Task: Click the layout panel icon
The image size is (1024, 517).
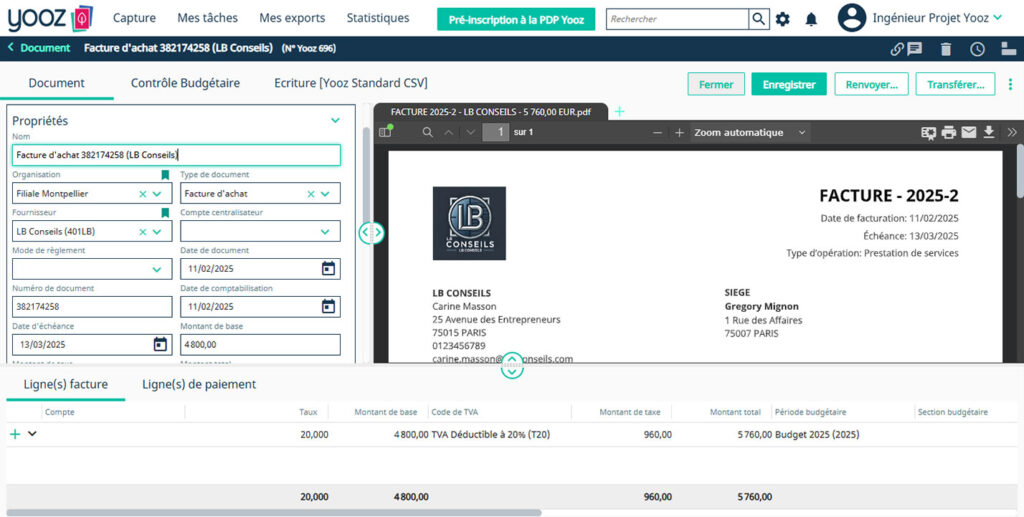Action: 1008,49
